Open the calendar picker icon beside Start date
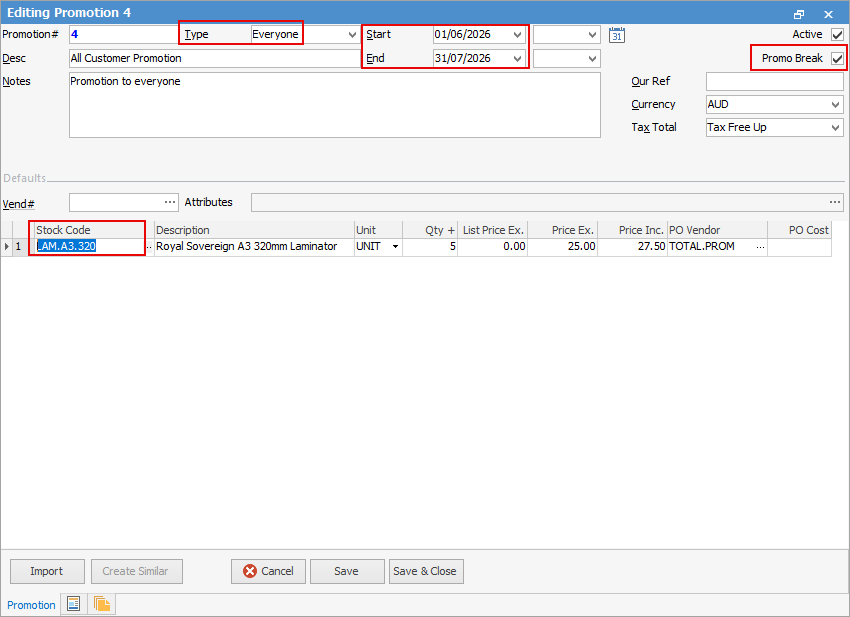This screenshot has height=617, width=850. click(x=616, y=35)
